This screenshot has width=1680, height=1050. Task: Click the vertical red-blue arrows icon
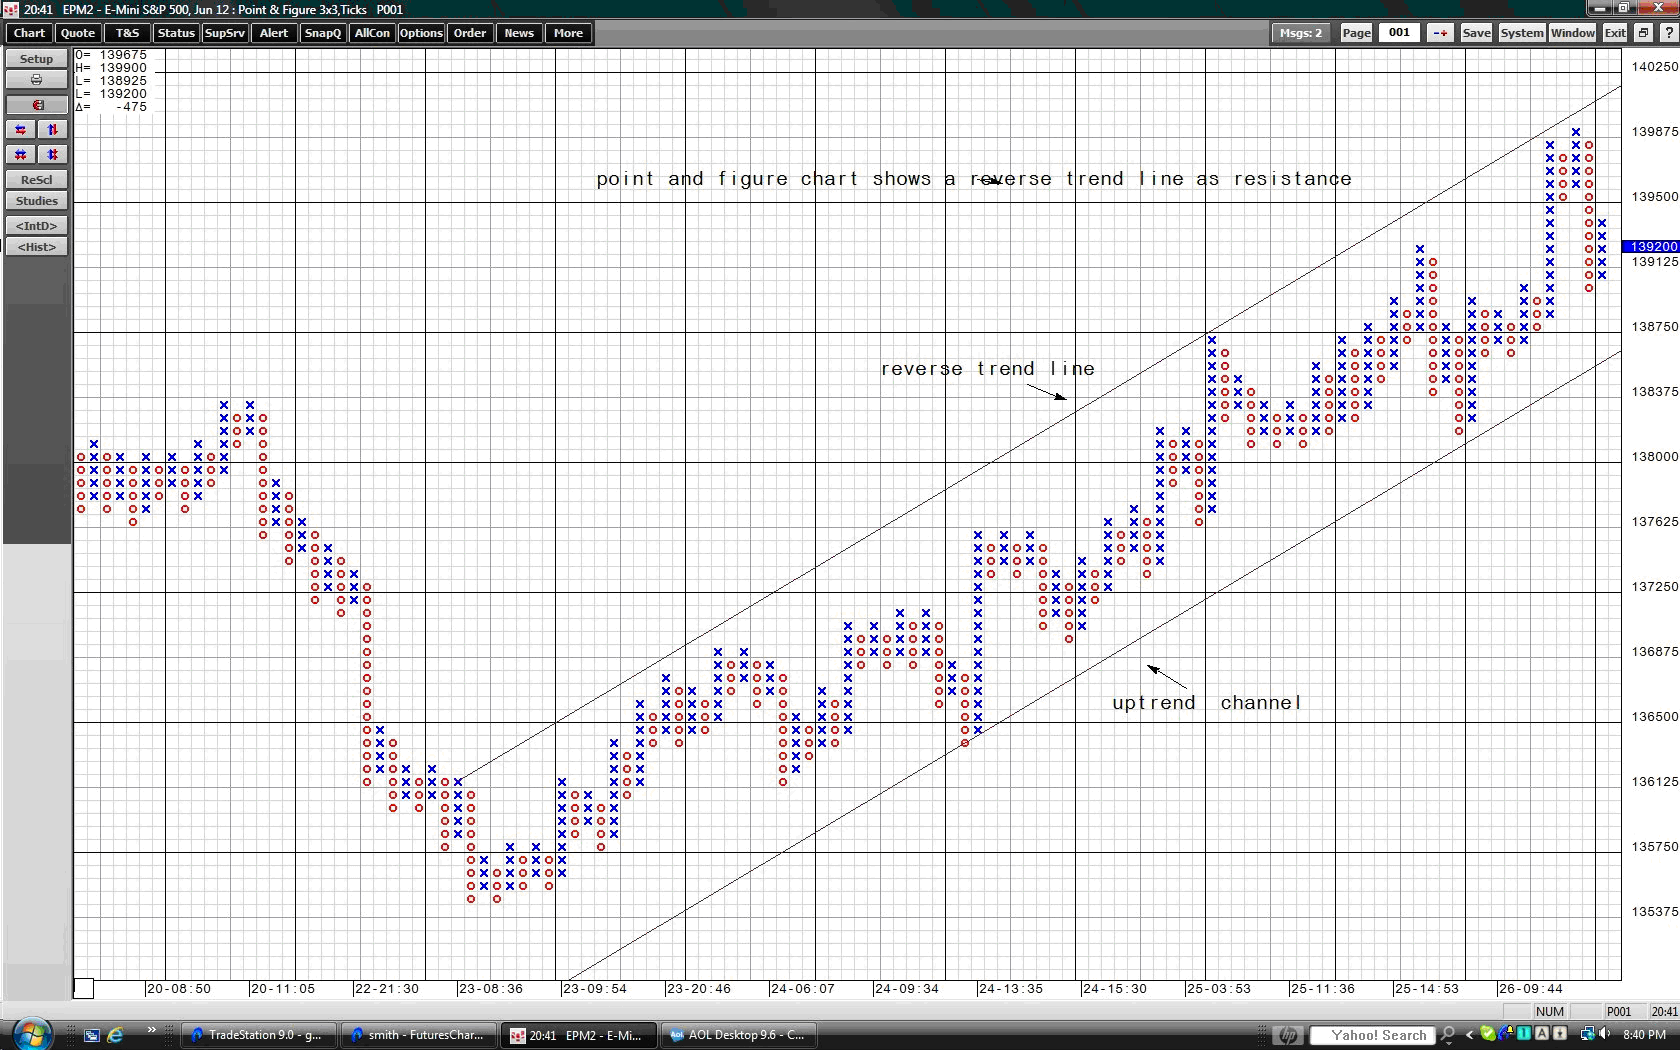pyautogui.click(x=53, y=130)
